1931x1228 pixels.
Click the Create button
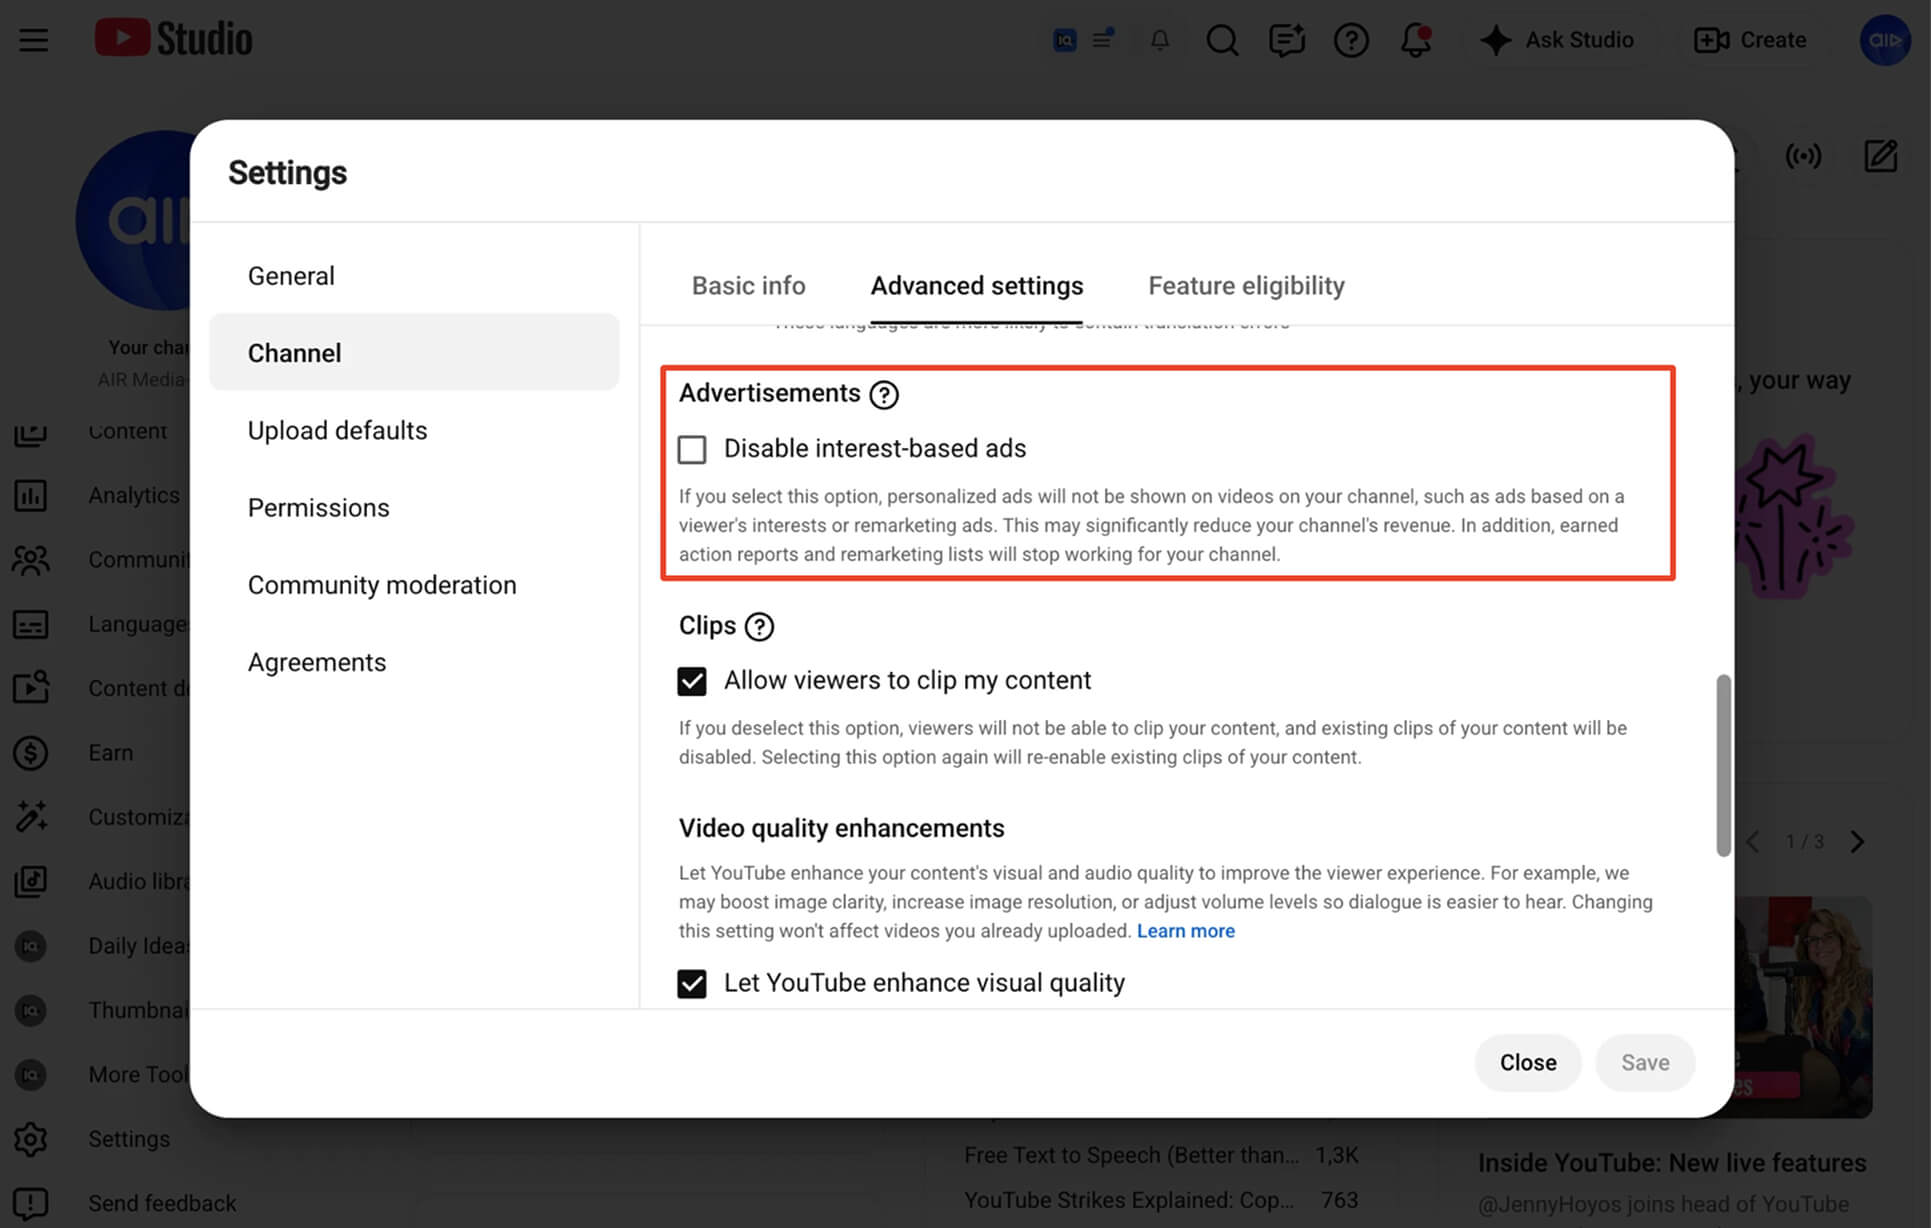coord(1750,40)
